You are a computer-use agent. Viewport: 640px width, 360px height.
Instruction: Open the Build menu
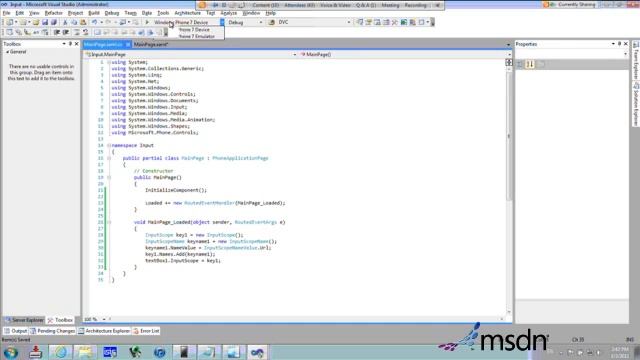point(94,13)
